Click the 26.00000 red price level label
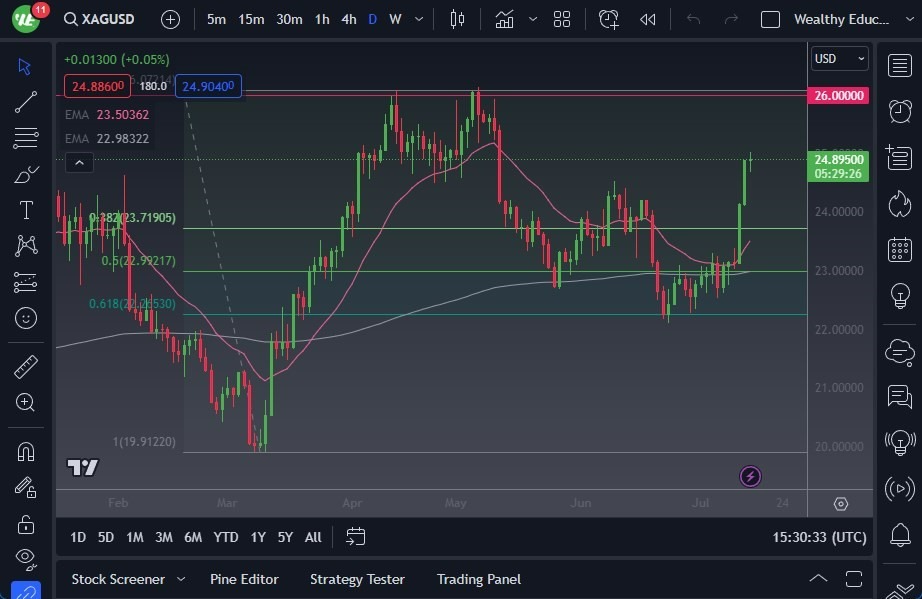The image size is (922, 599). [839, 96]
